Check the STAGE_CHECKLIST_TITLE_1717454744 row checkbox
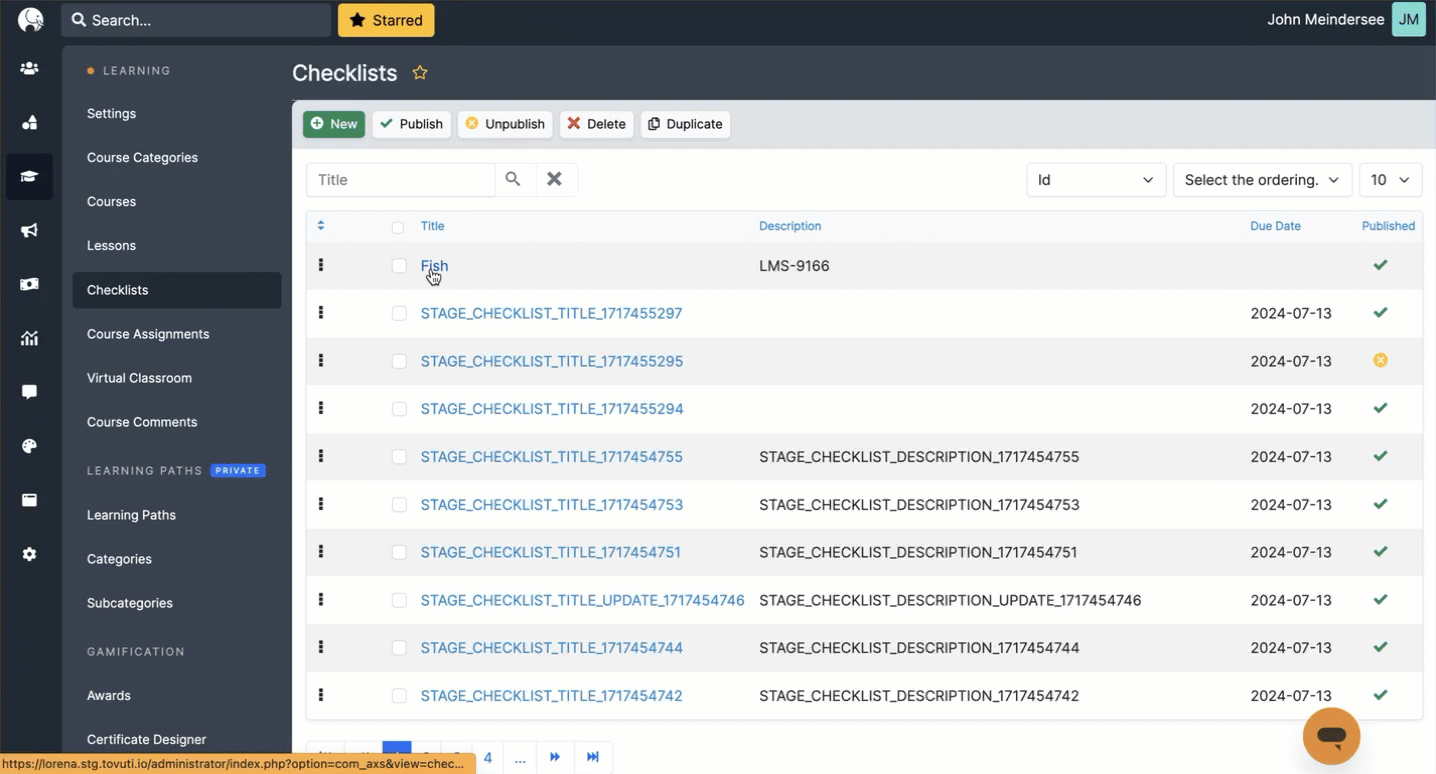The image size is (1436, 774). click(399, 648)
